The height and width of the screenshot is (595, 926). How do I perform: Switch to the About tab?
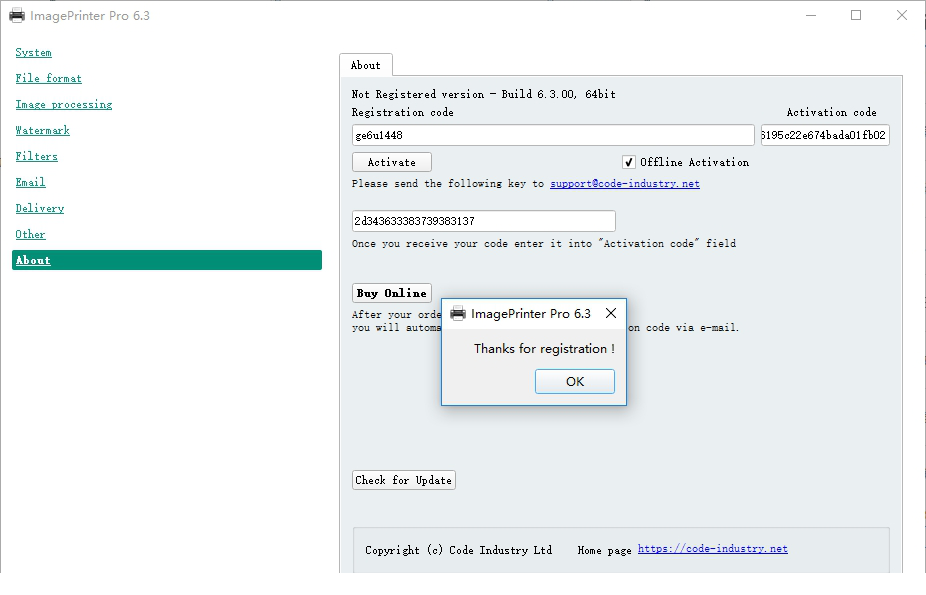366,66
